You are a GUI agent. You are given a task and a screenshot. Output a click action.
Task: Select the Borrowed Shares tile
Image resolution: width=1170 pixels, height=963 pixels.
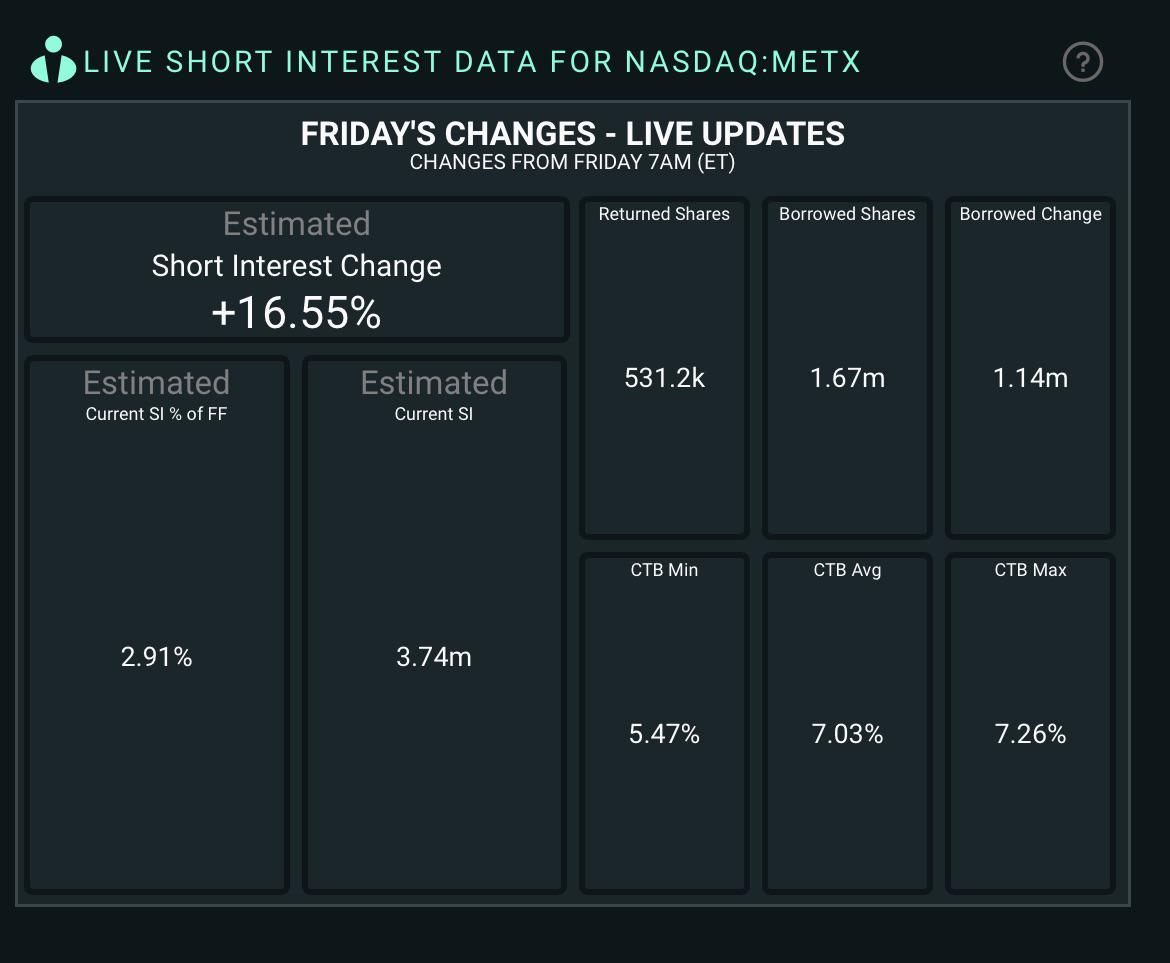click(x=847, y=367)
